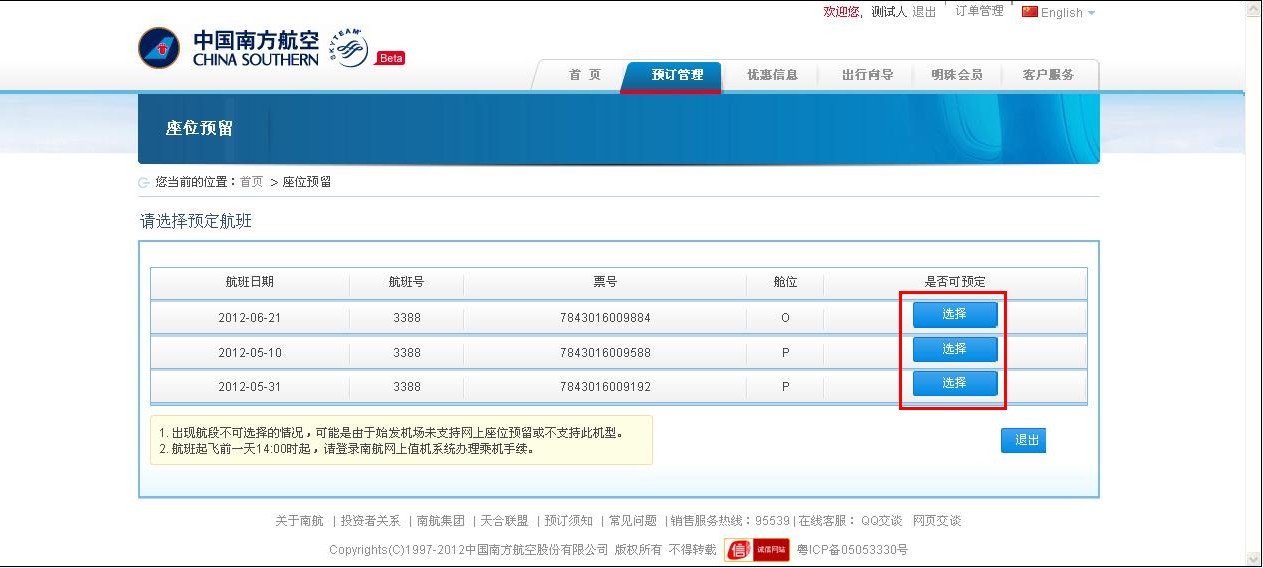The image size is (1263, 568).
Task: Open the QQ交谈 online service link
Action: [881, 521]
